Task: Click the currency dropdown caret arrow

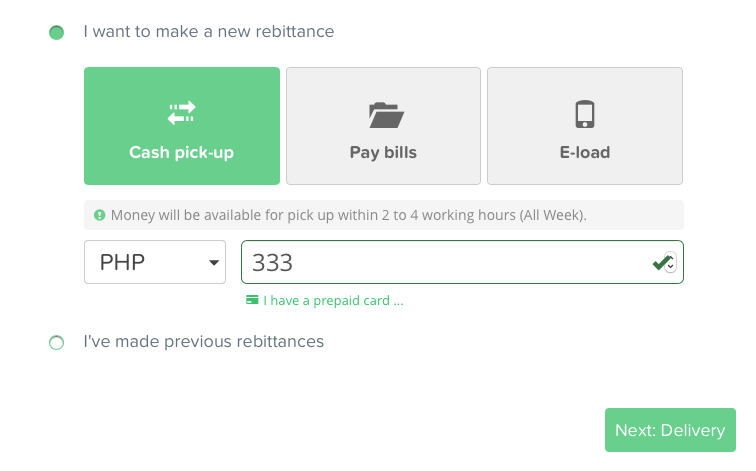Action: pos(213,263)
